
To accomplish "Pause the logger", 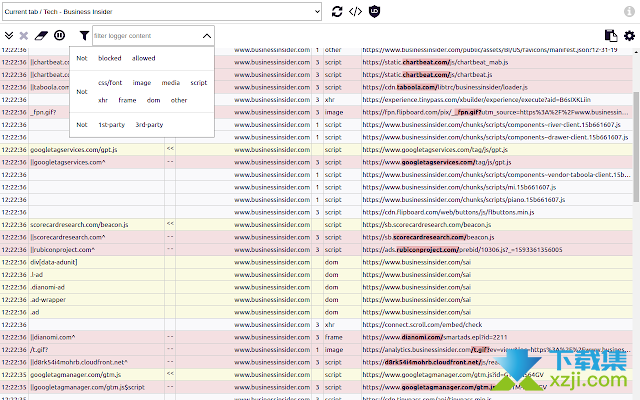I will click(60, 36).
